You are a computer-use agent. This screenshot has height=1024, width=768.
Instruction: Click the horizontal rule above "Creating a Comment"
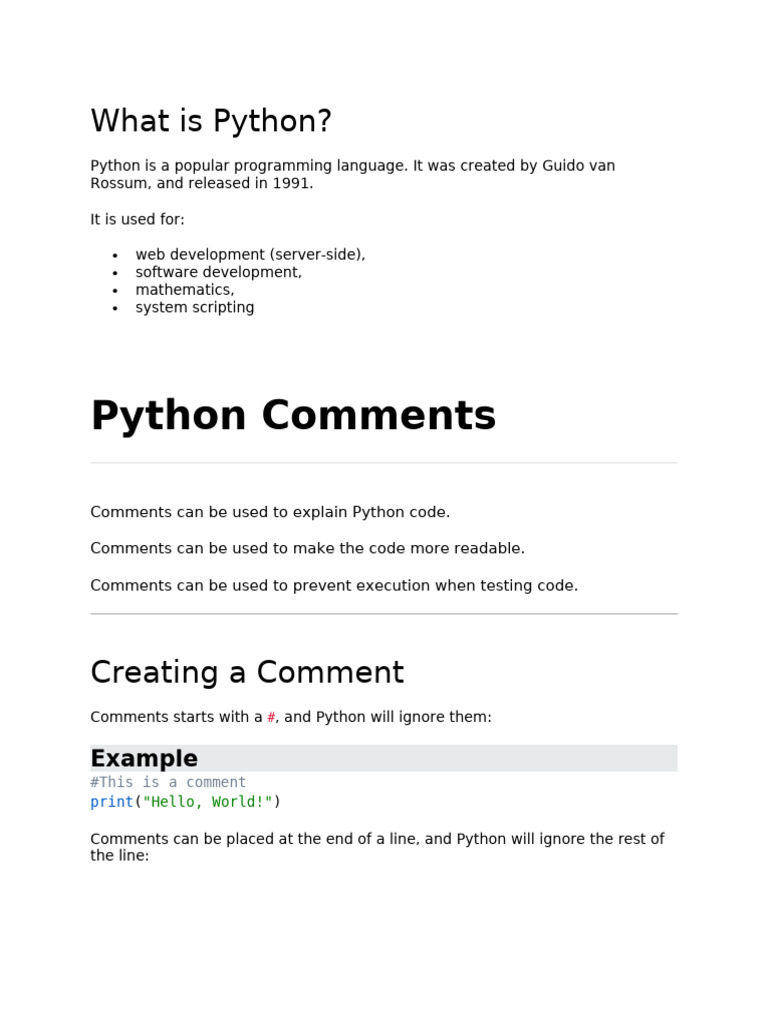click(383, 614)
